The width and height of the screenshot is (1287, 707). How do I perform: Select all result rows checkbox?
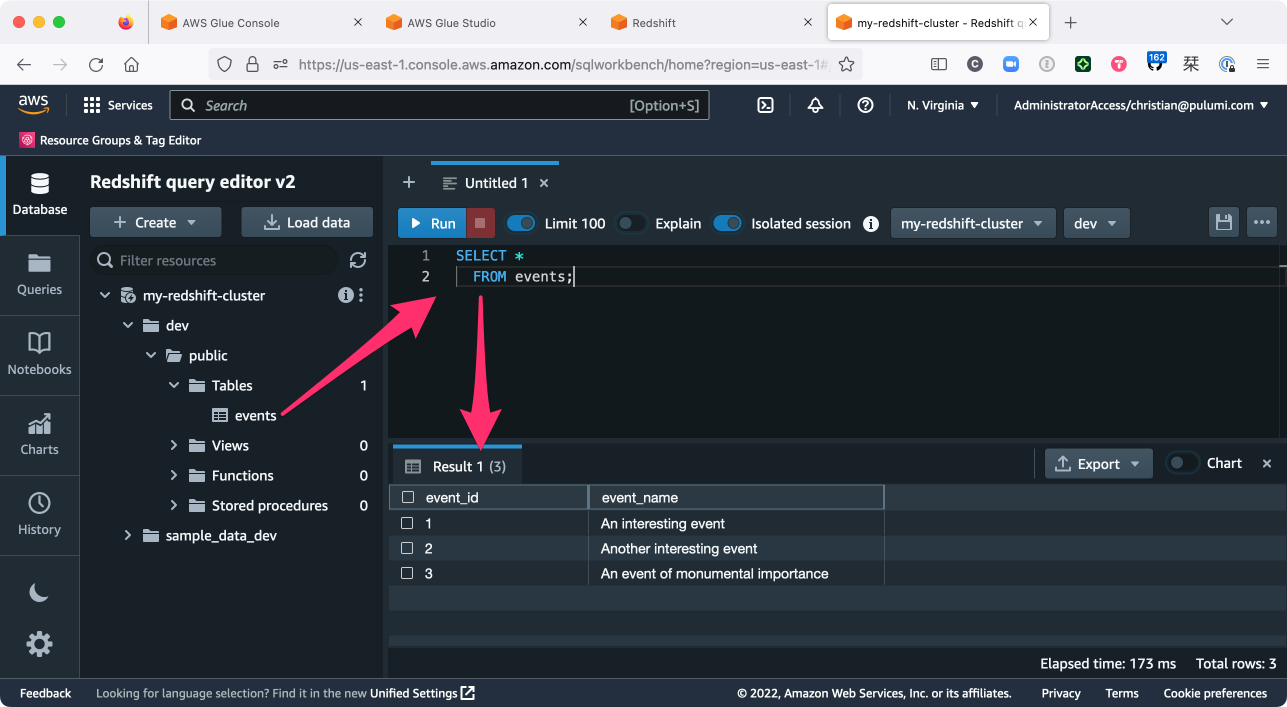pyautogui.click(x=407, y=497)
